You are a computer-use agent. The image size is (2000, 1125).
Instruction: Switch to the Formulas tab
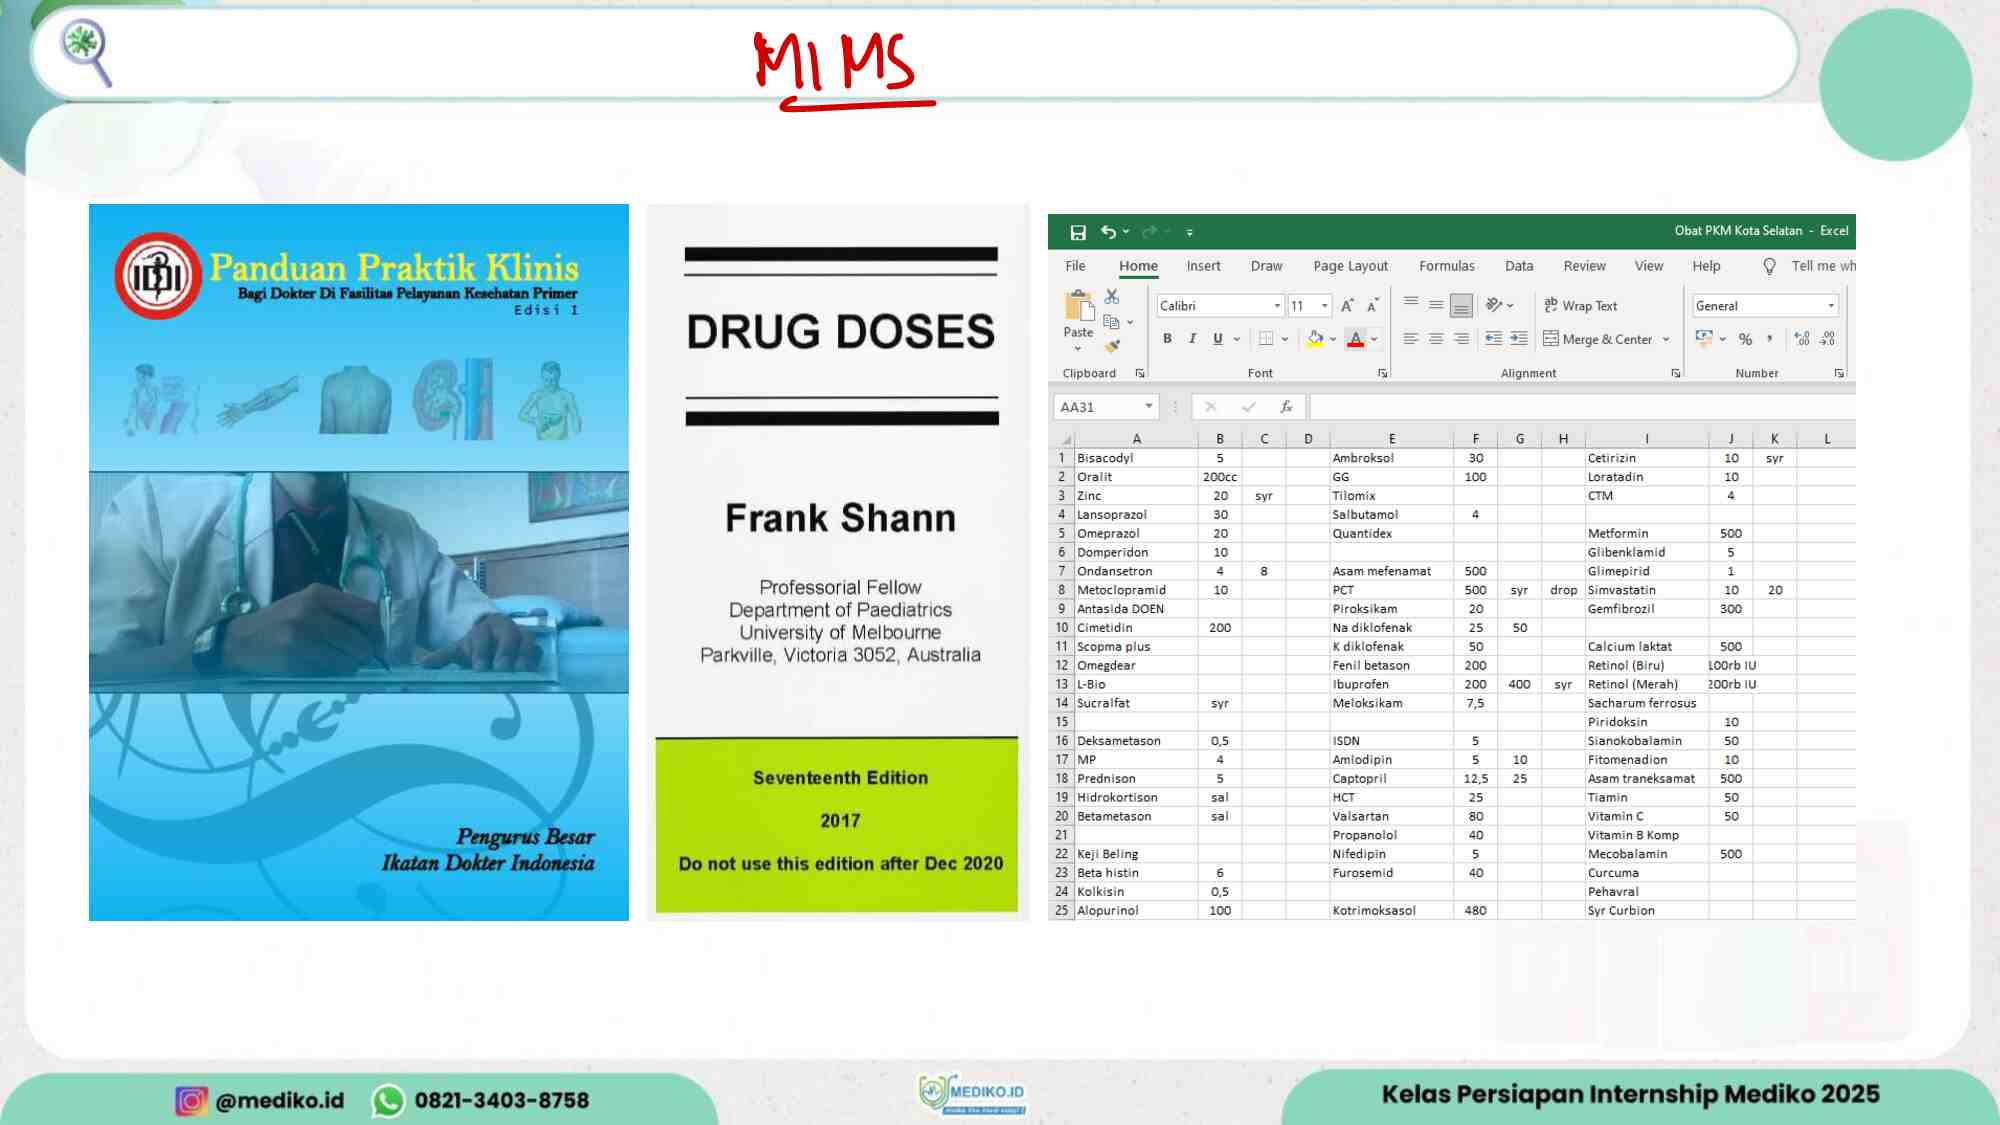(1446, 266)
